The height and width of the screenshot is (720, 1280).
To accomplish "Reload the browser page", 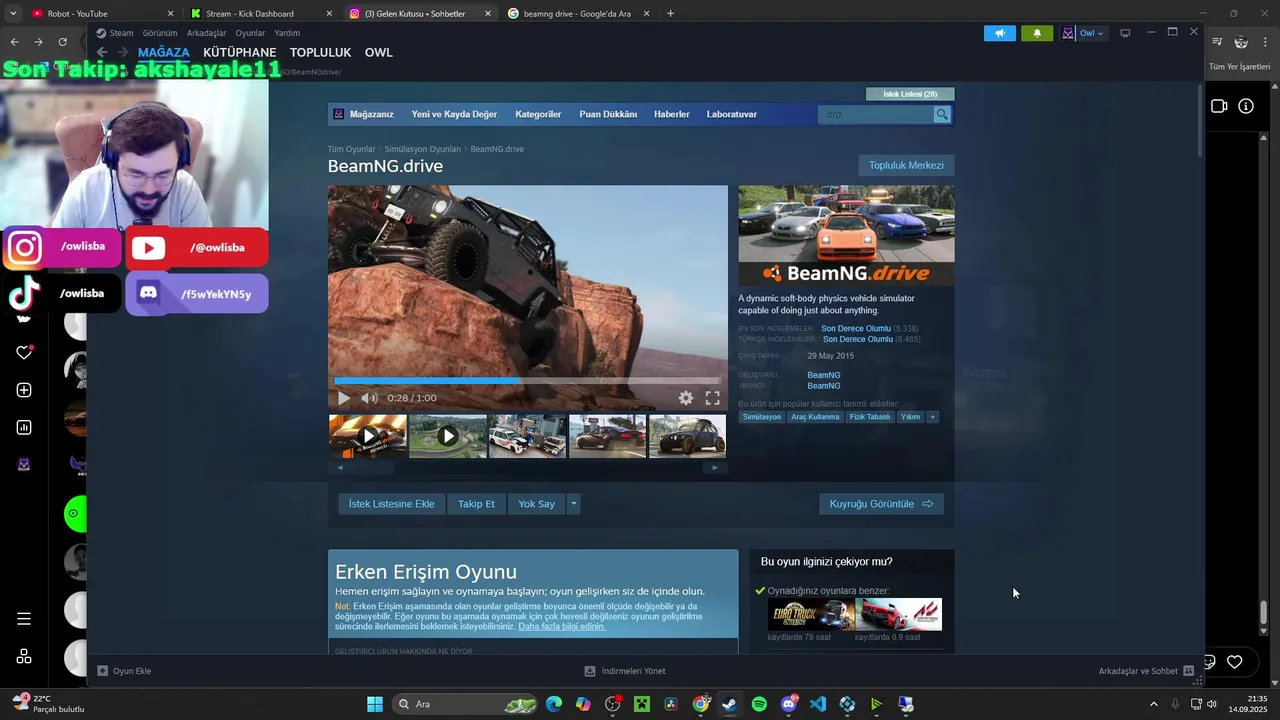I will click(62, 42).
